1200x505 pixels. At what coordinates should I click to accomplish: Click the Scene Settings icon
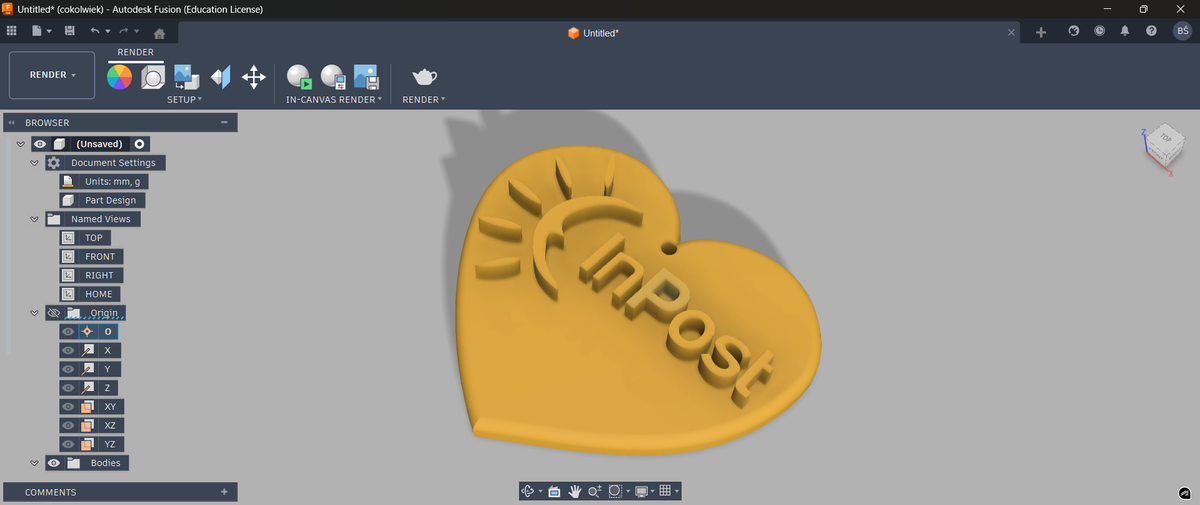coord(153,77)
